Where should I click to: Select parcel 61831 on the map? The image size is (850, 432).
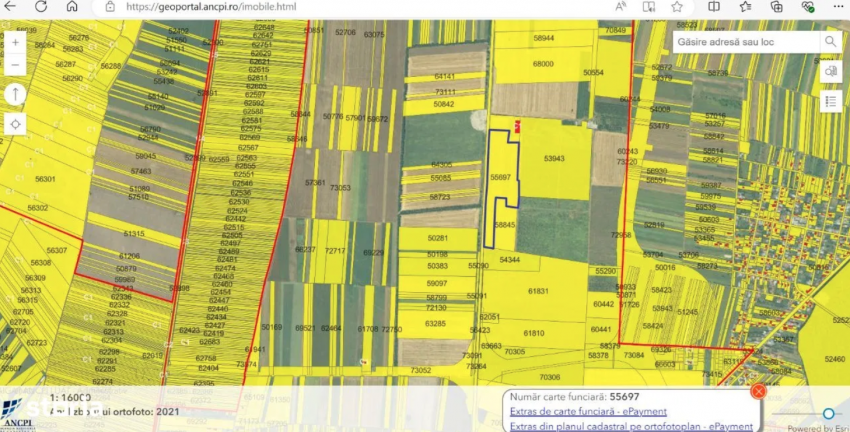(538, 290)
